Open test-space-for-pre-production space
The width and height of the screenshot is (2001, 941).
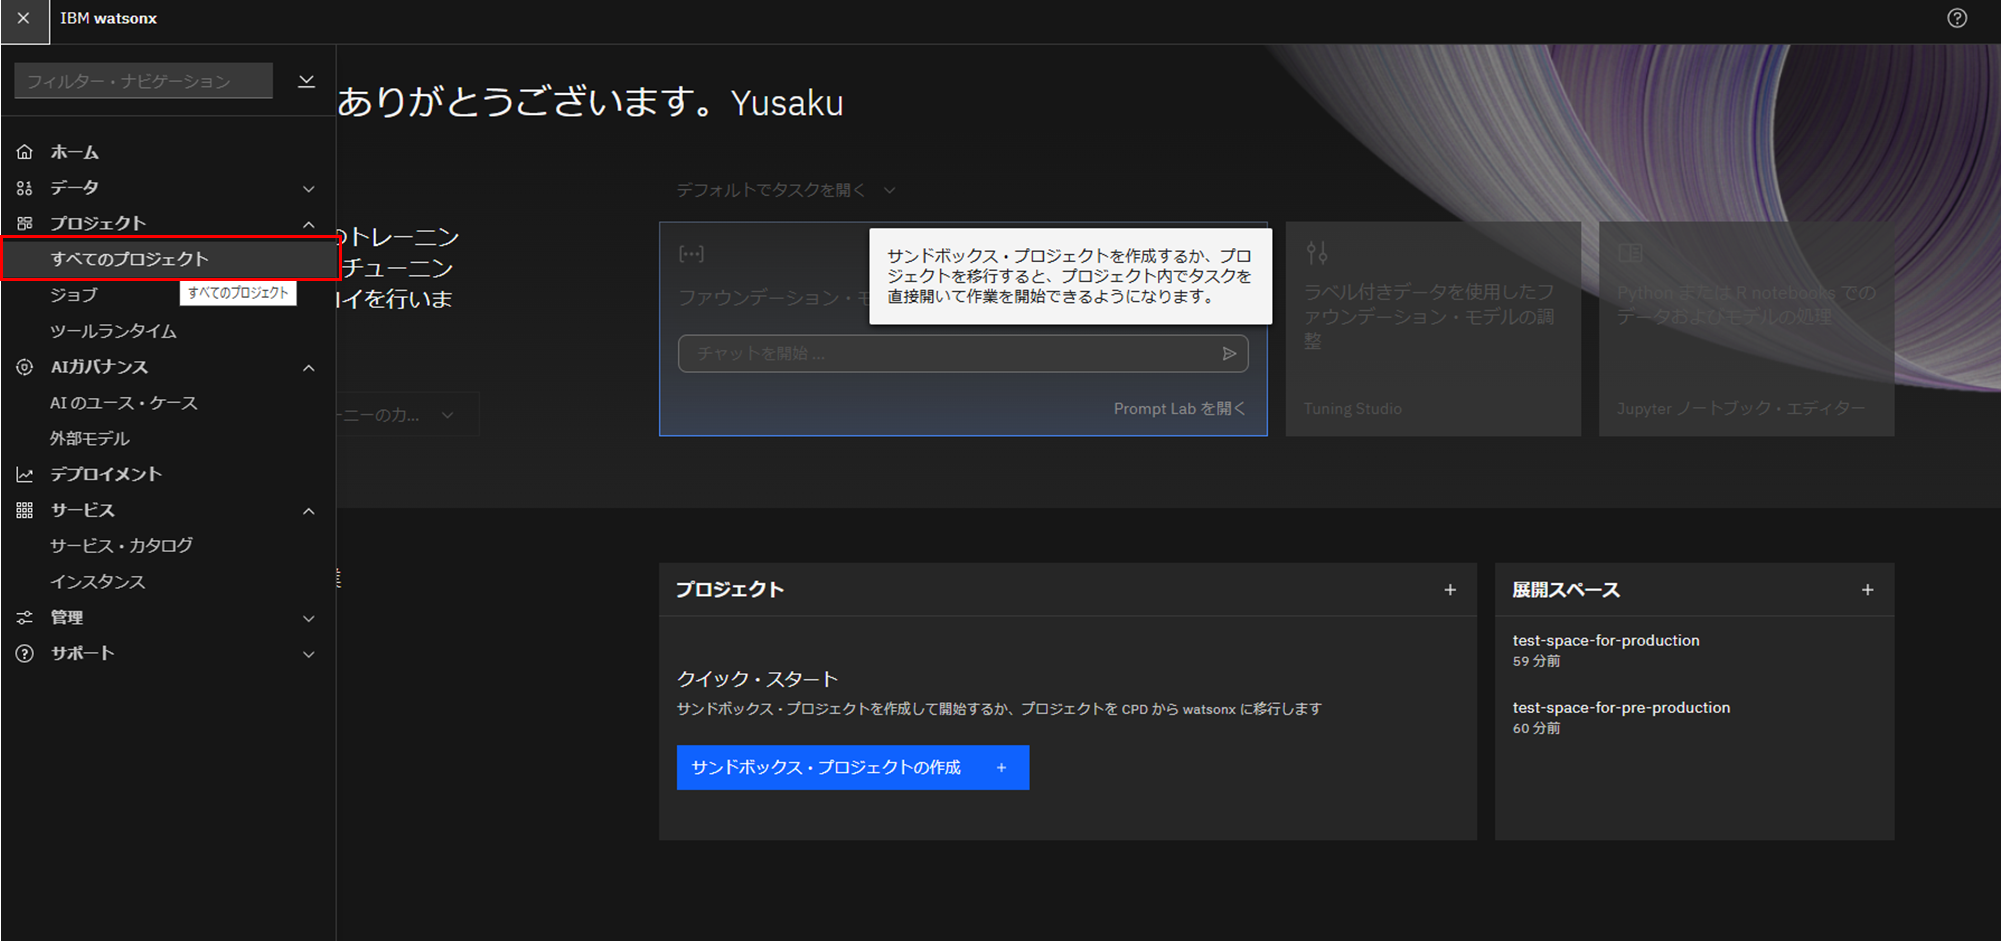(x=1621, y=707)
